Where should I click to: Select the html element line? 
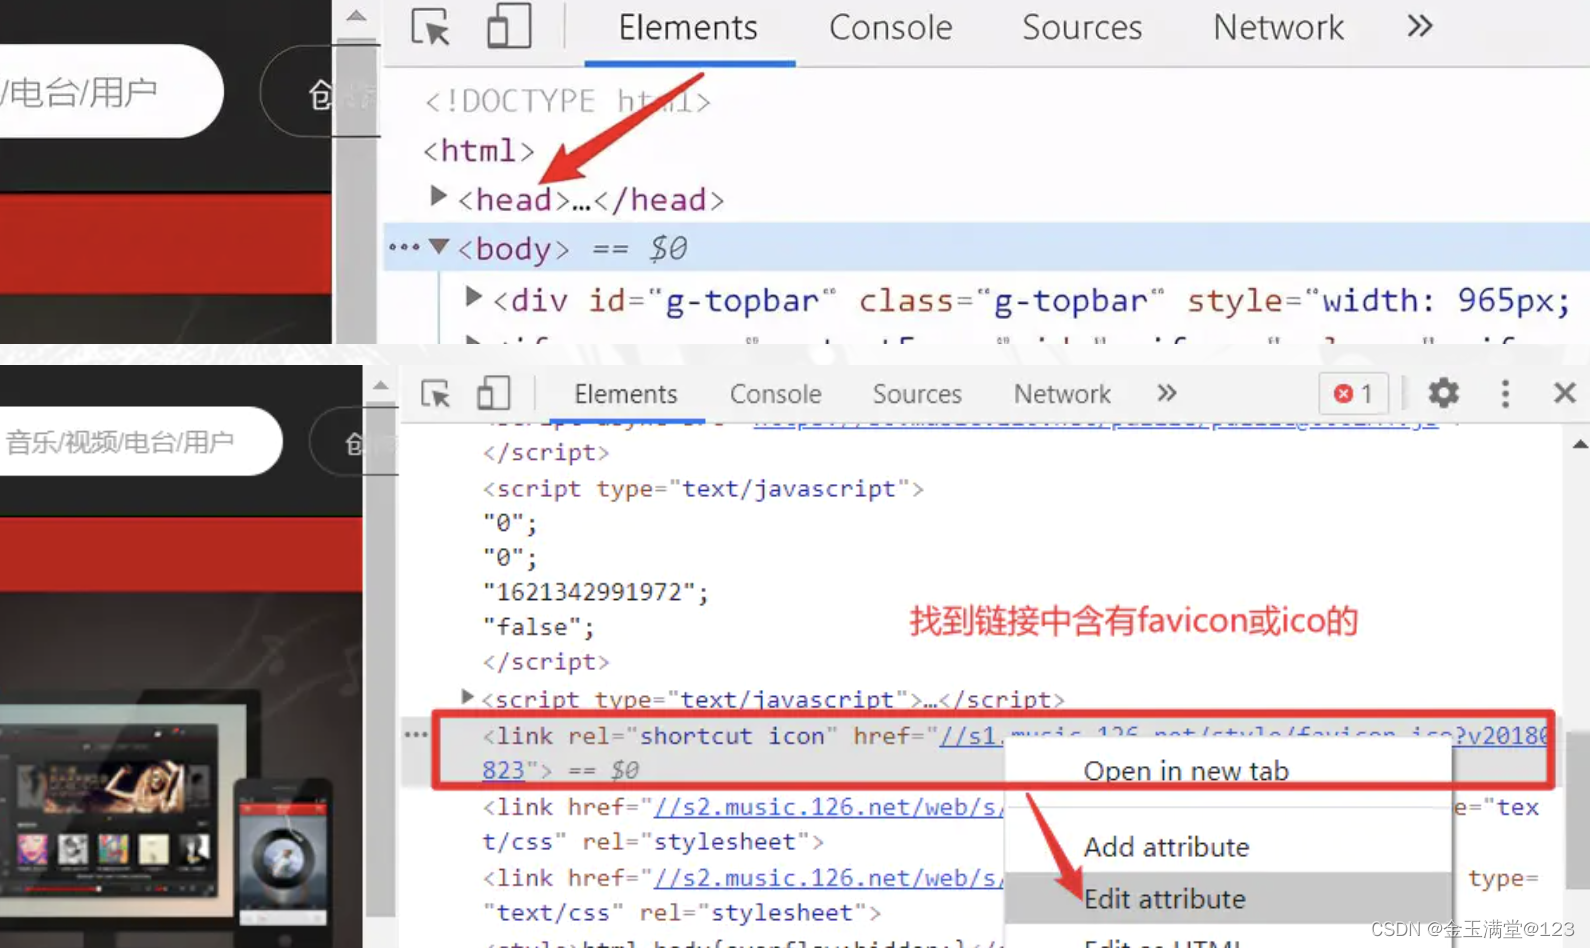(x=479, y=151)
